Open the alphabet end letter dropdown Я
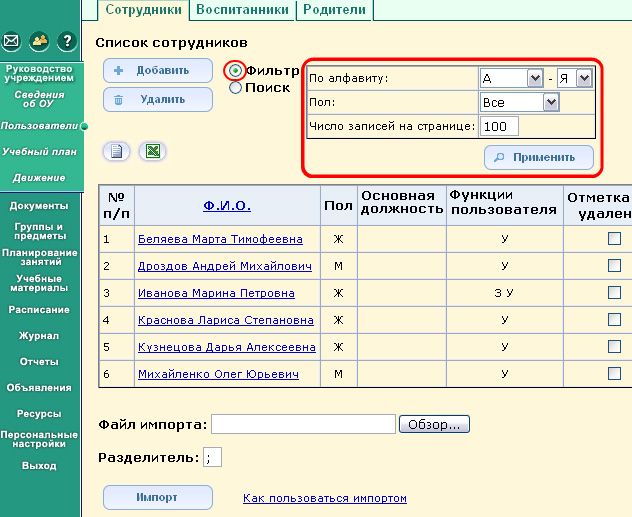The image size is (632, 517). (574, 78)
